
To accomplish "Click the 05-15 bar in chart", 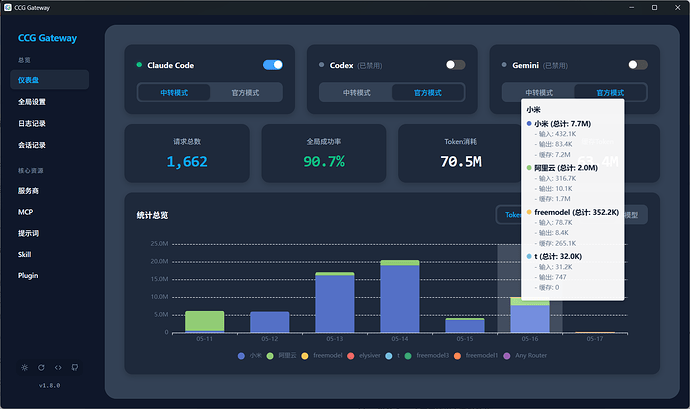I will pos(465,325).
